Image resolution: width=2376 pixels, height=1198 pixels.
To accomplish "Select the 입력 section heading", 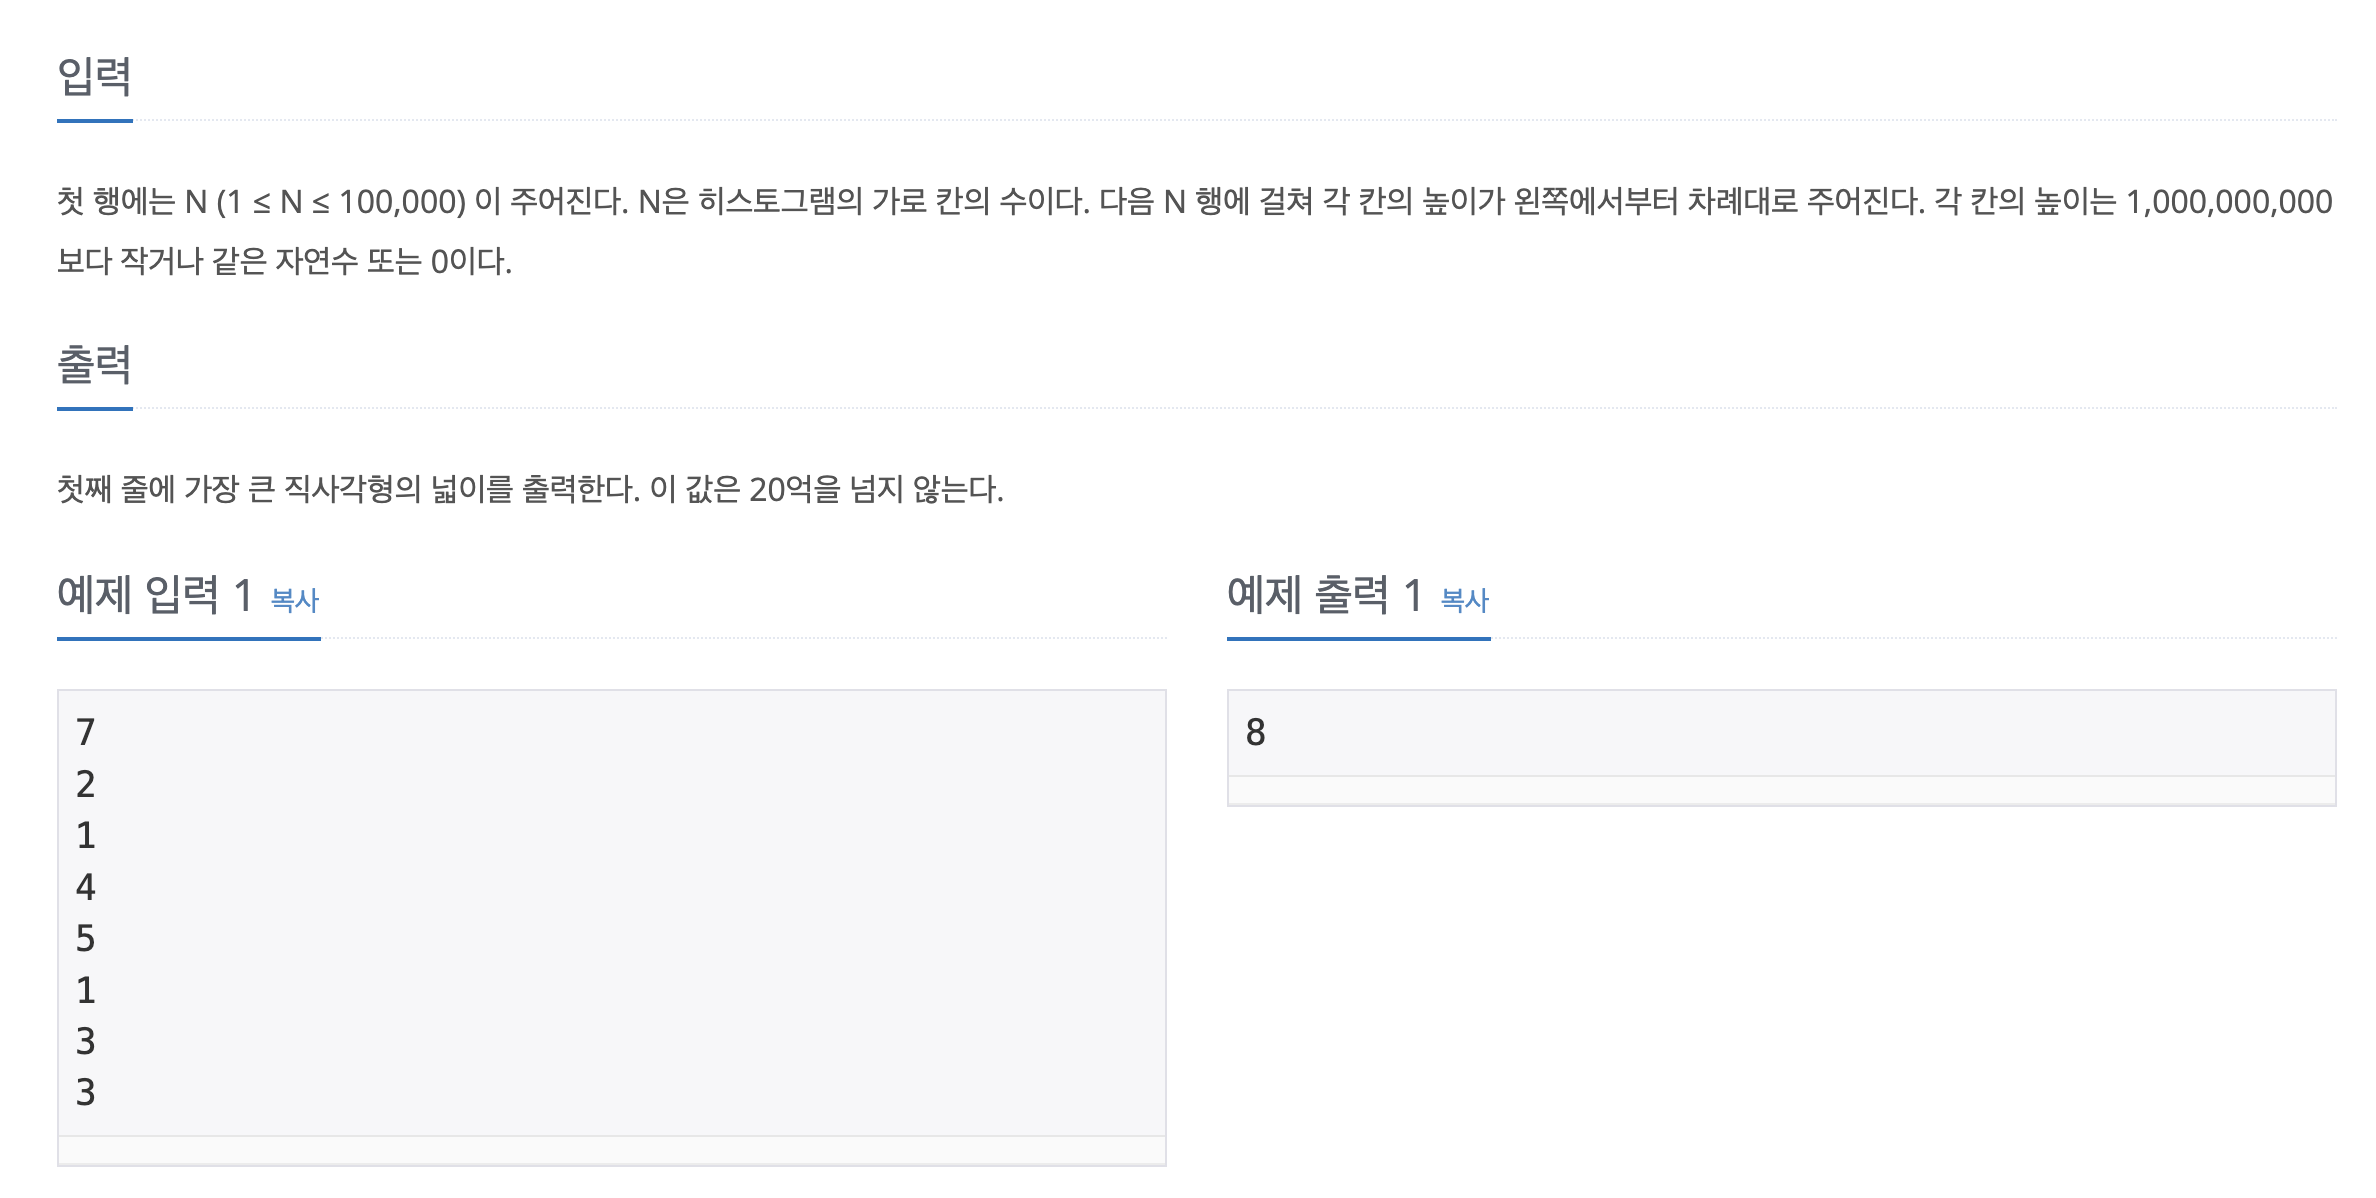I will [95, 77].
